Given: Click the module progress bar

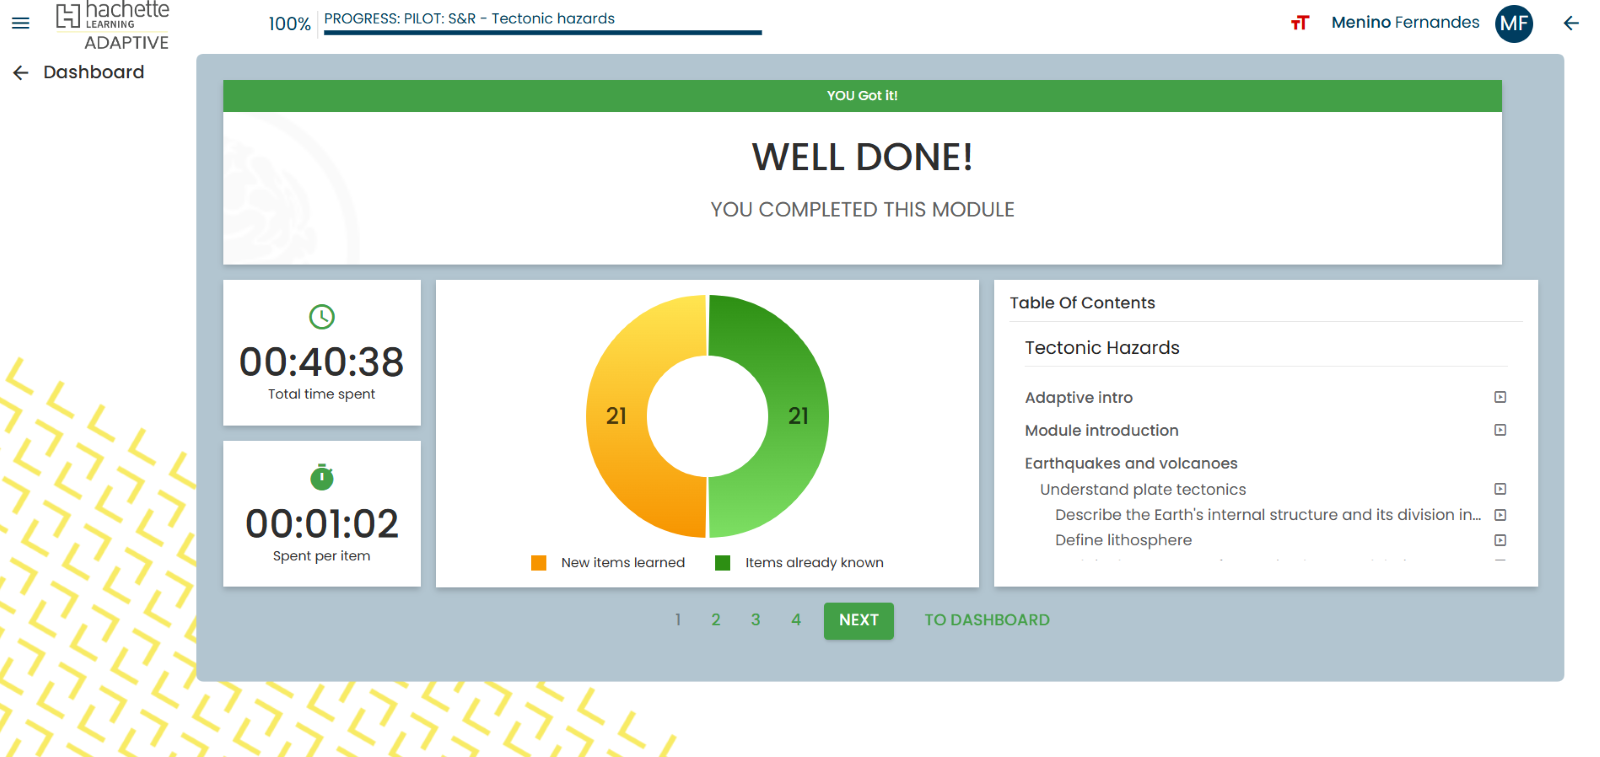Looking at the screenshot, I should [x=542, y=32].
